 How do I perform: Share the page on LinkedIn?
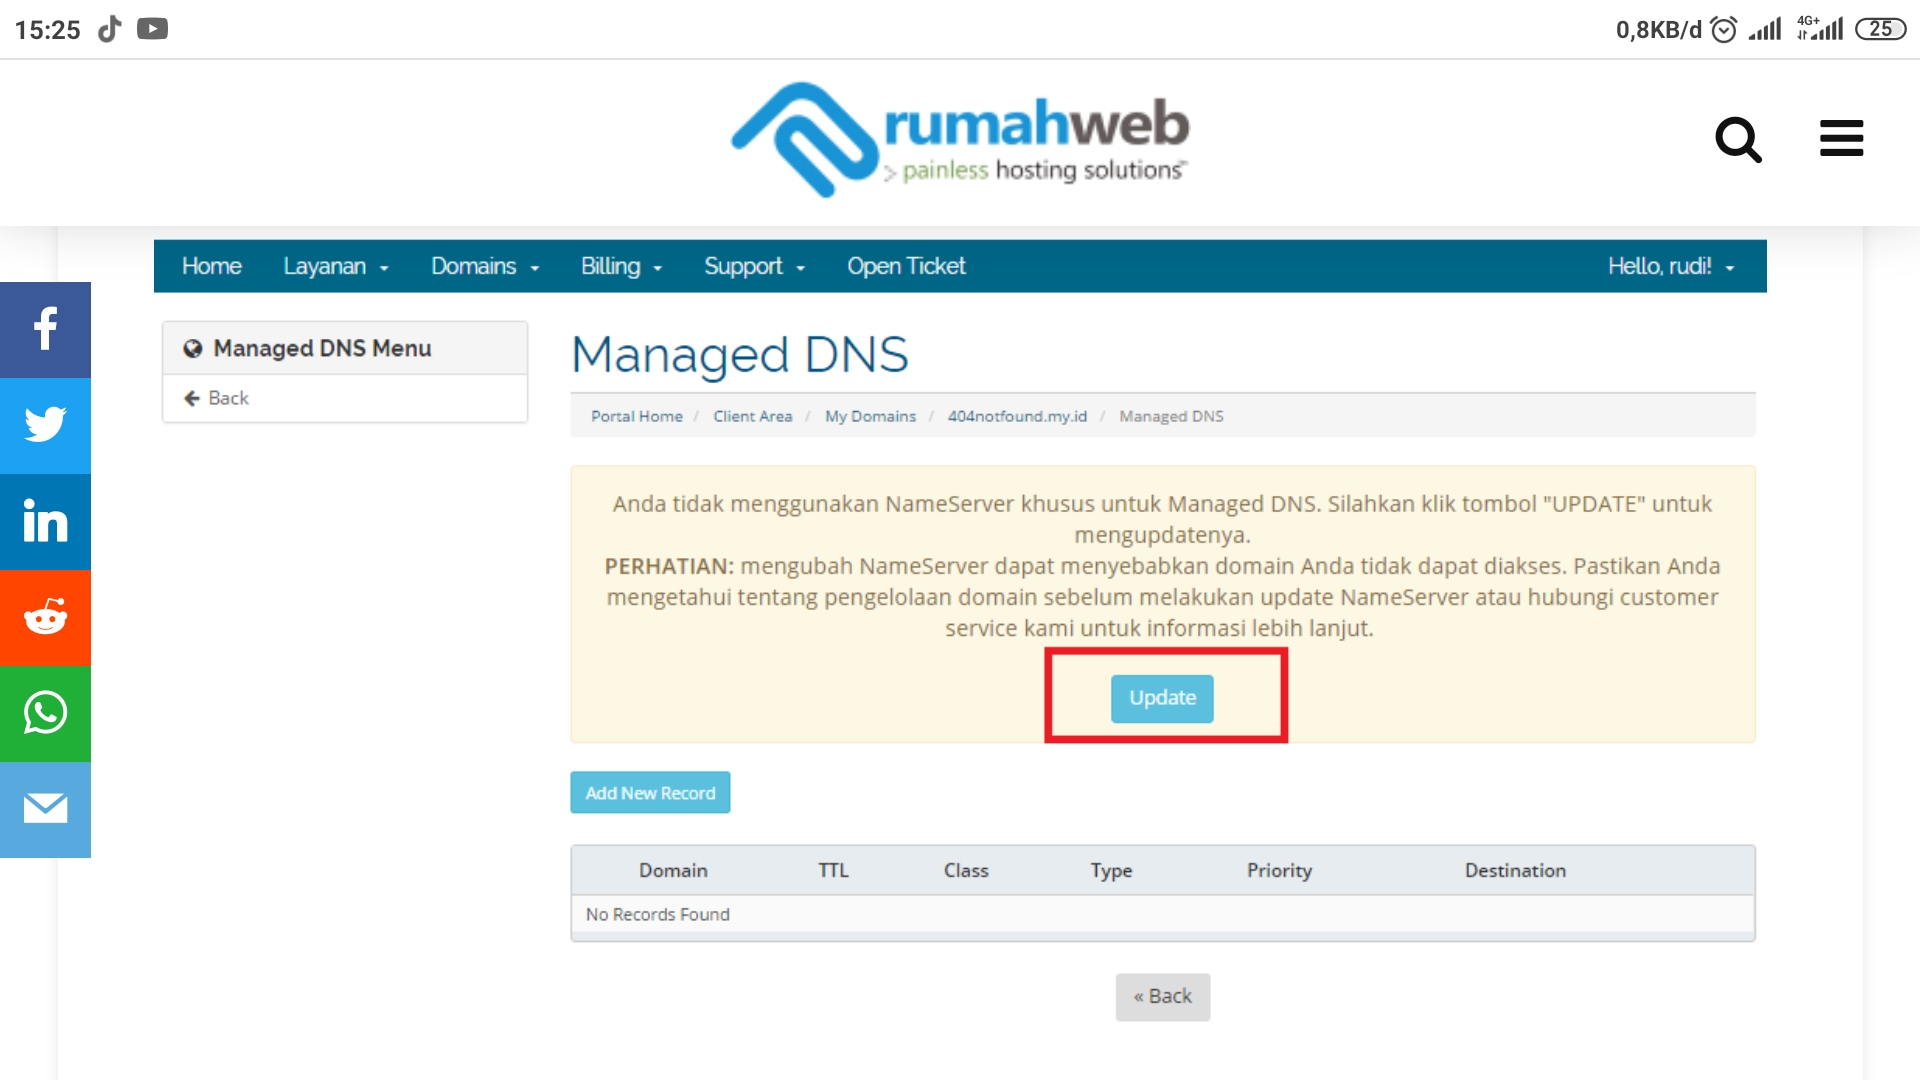45,521
